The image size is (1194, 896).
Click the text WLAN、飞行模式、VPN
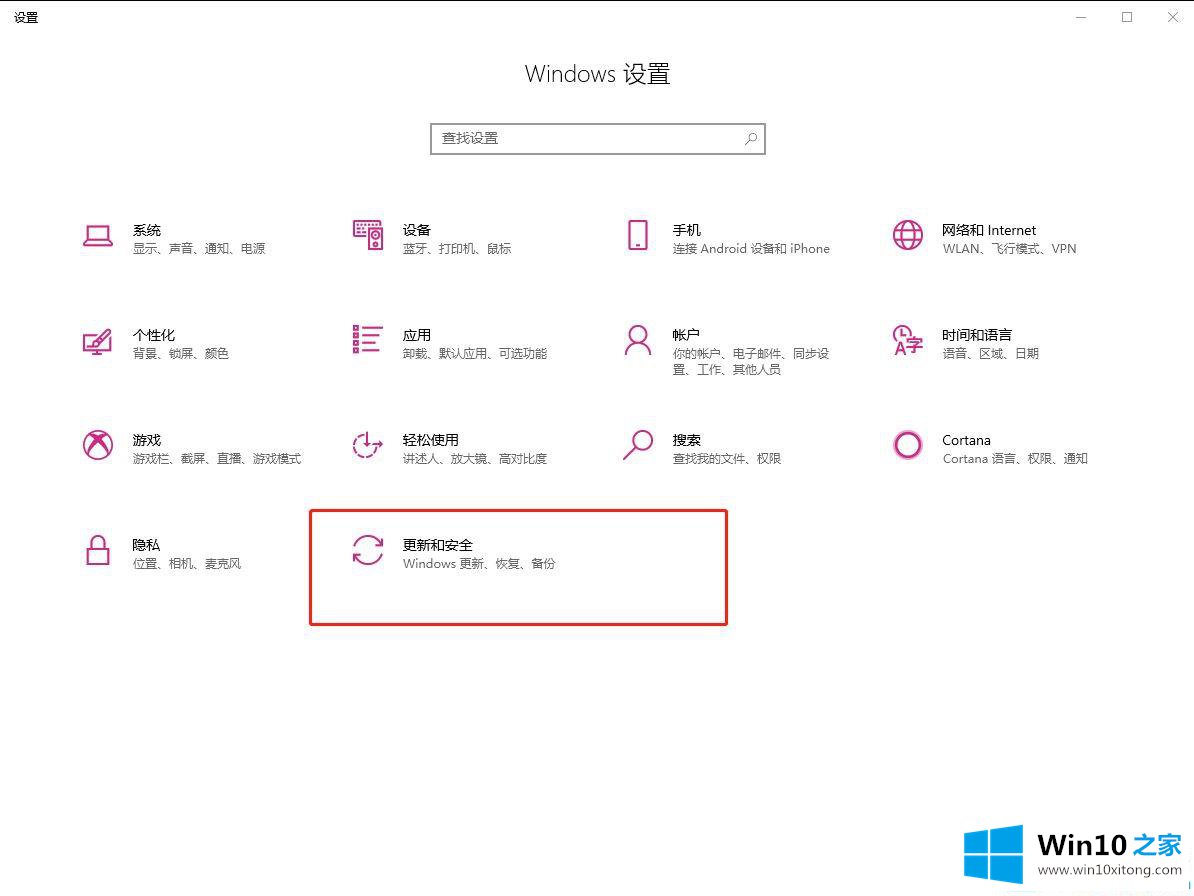(x=1009, y=248)
